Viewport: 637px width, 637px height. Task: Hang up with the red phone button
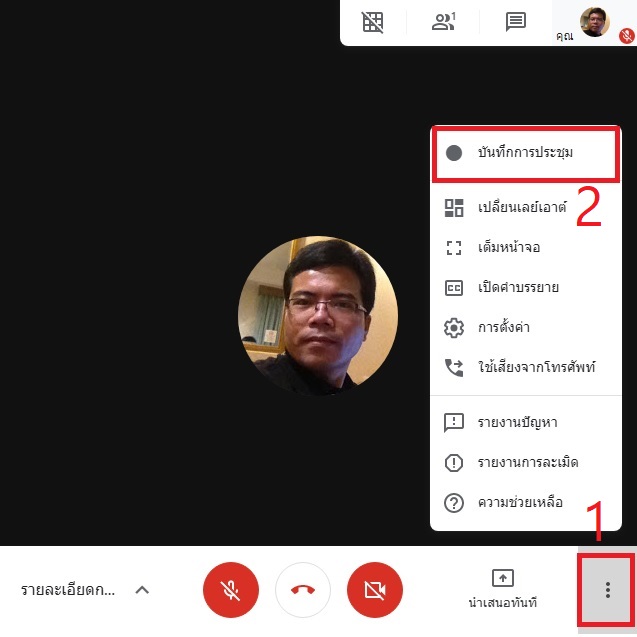(x=303, y=589)
